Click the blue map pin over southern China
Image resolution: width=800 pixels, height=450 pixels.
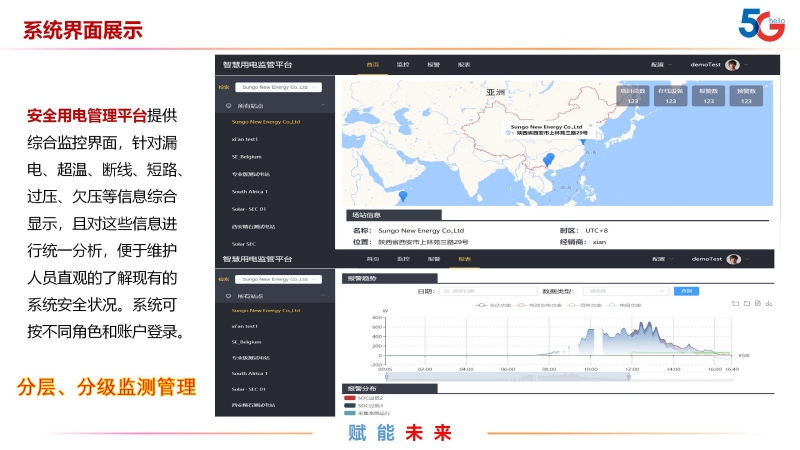(547, 160)
